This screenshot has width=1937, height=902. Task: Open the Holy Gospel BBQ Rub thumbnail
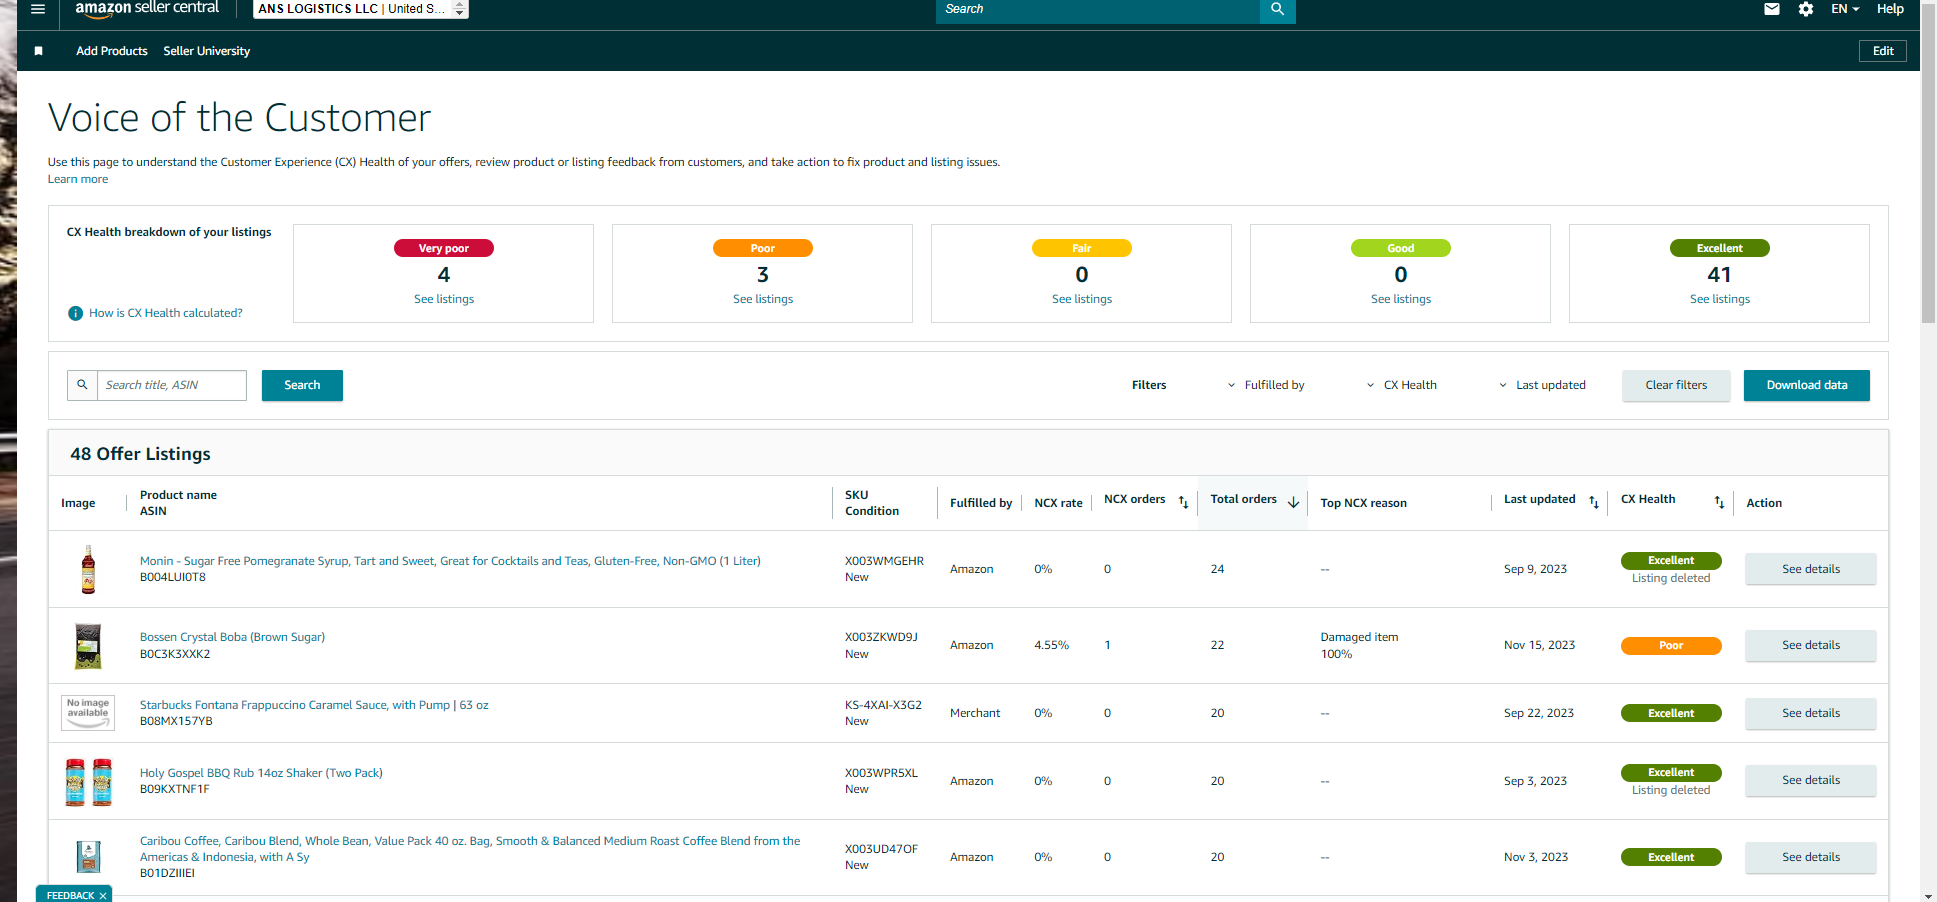tap(88, 781)
